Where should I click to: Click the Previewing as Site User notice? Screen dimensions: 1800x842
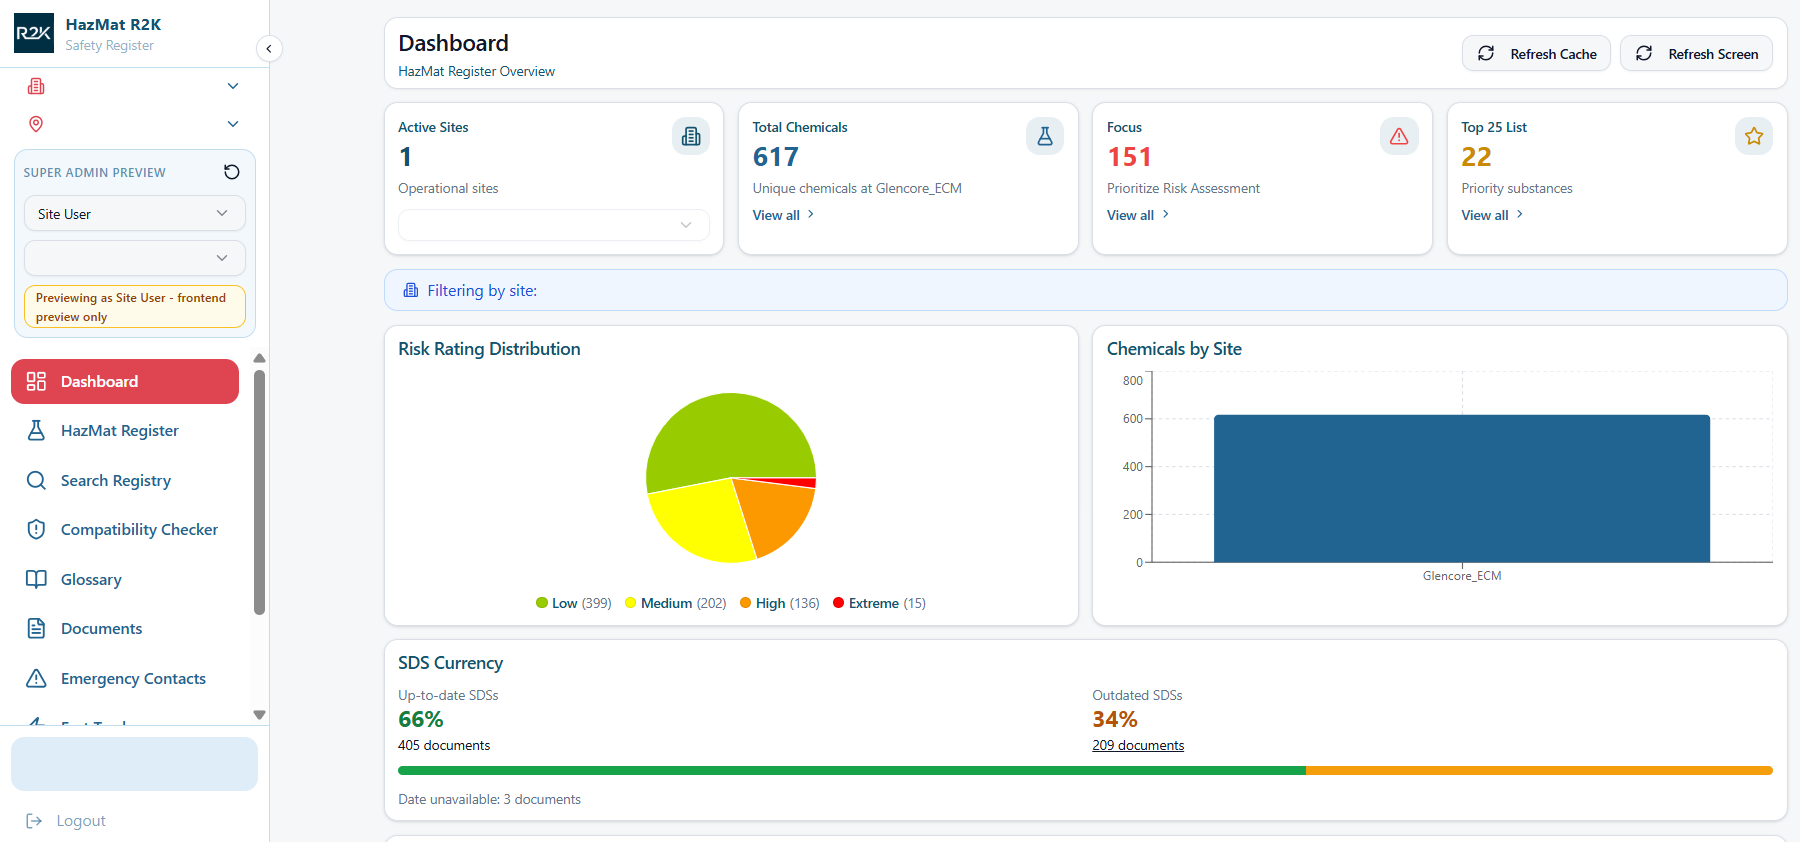coord(135,307)
